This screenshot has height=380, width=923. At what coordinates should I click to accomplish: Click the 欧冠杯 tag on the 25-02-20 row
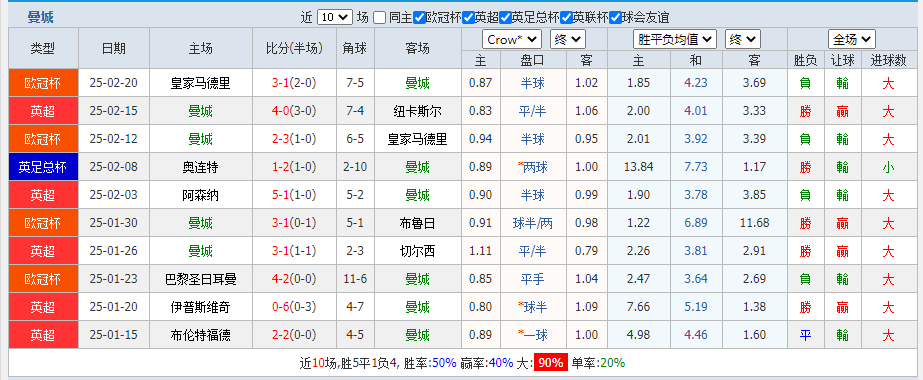point(43,83)
